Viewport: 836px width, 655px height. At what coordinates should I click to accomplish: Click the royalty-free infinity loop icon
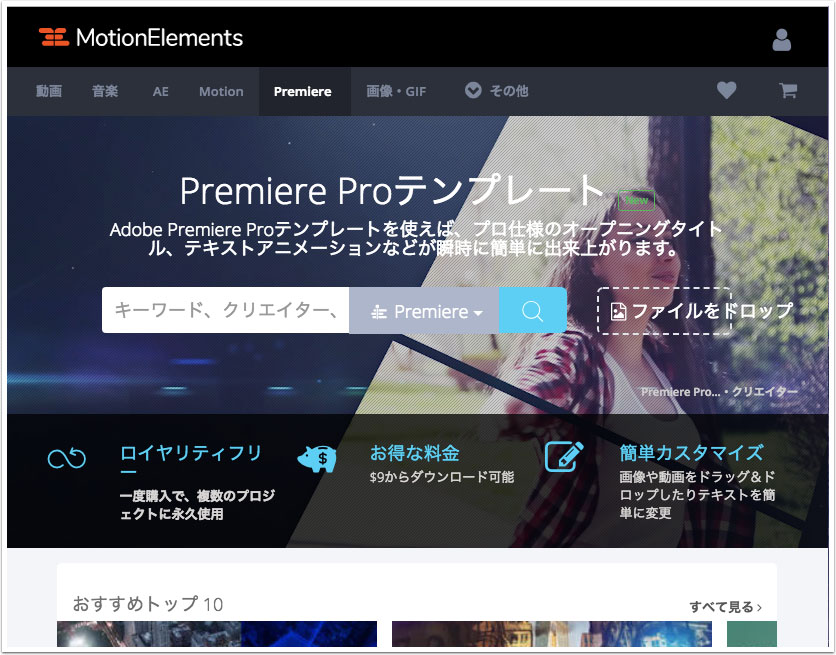click(67, 458)
